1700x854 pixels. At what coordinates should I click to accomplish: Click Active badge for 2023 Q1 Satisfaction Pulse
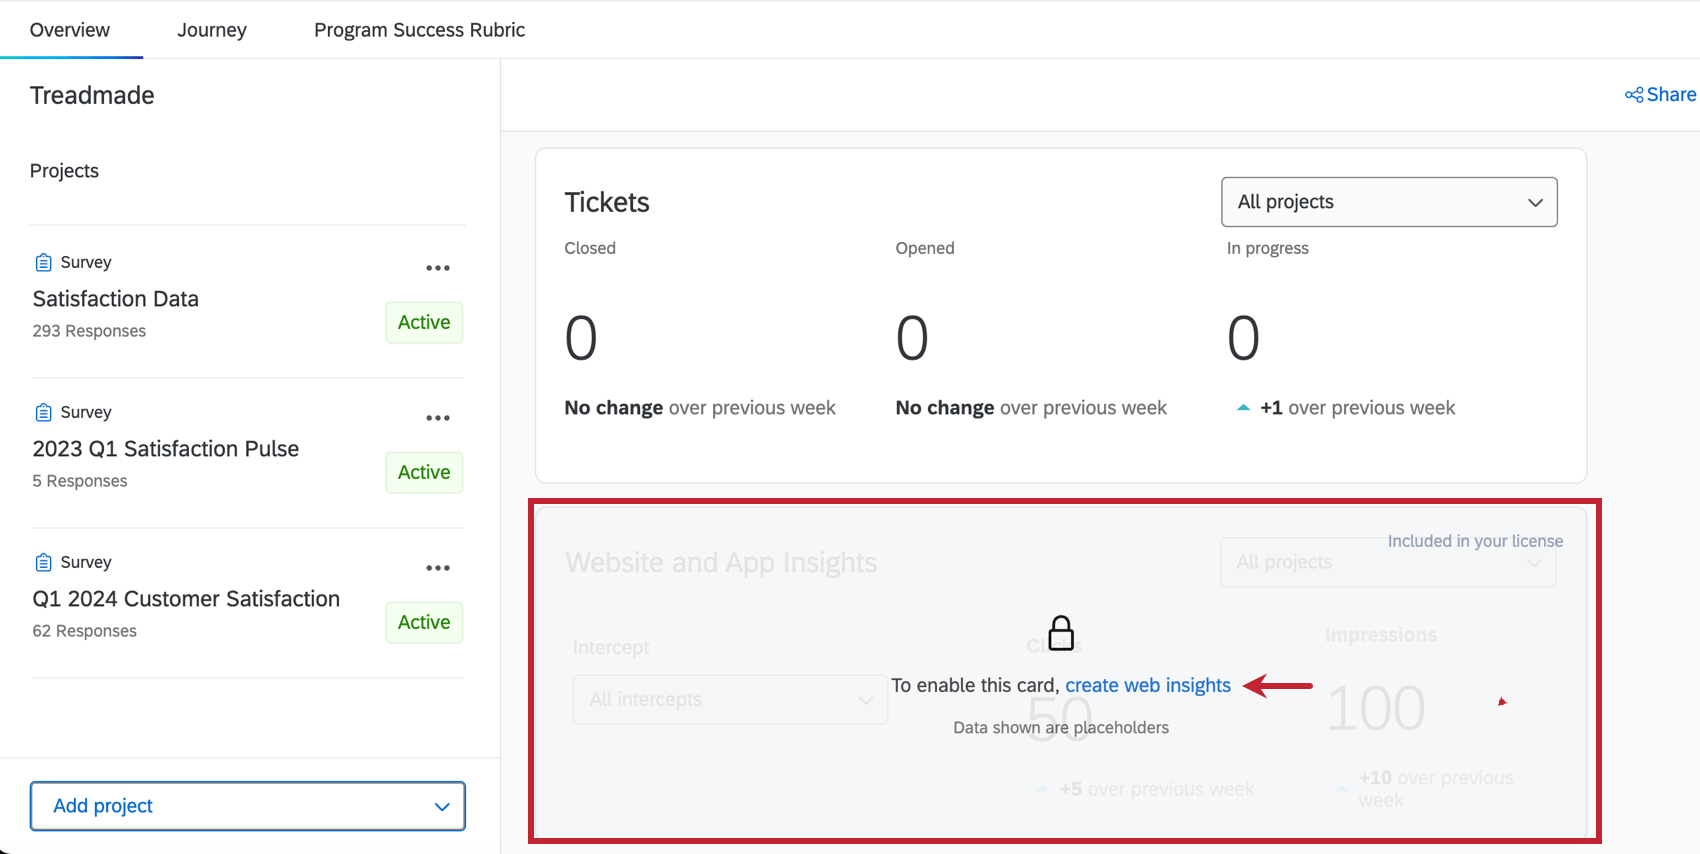coord(424,472)
